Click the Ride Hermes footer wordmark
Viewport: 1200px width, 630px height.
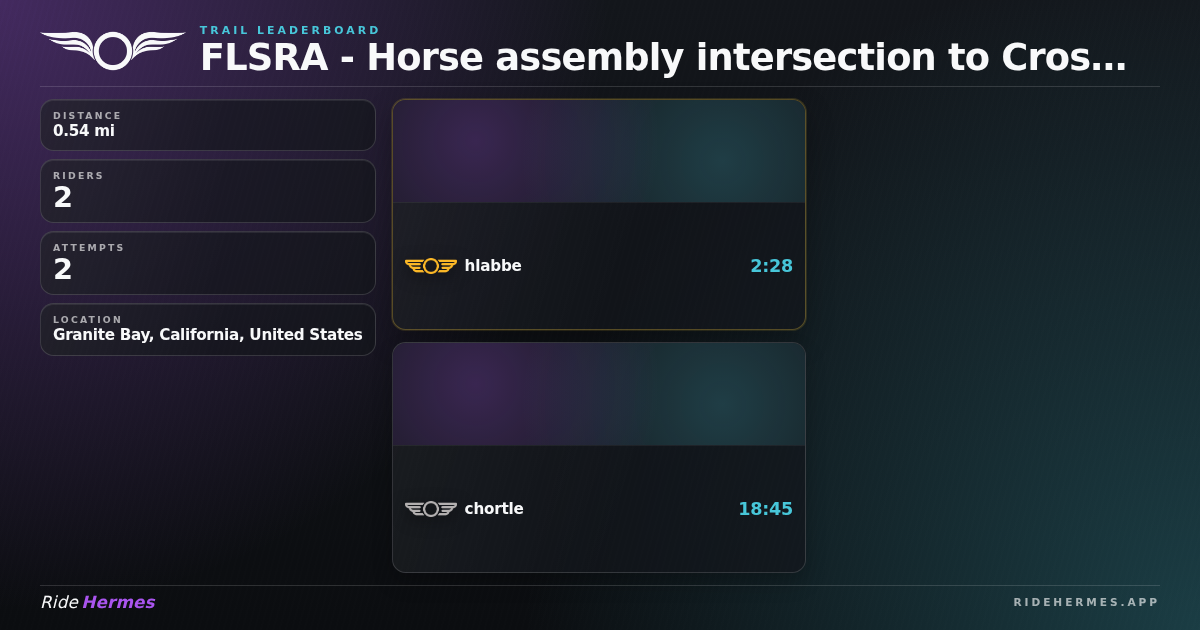(x=98, y=602)
